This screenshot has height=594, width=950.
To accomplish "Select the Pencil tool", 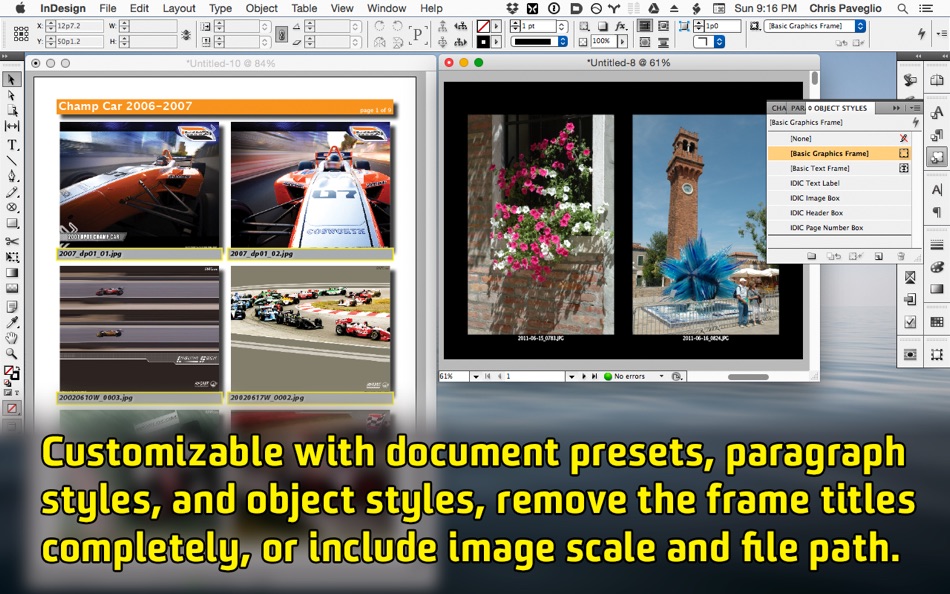I will click(12, 192).
